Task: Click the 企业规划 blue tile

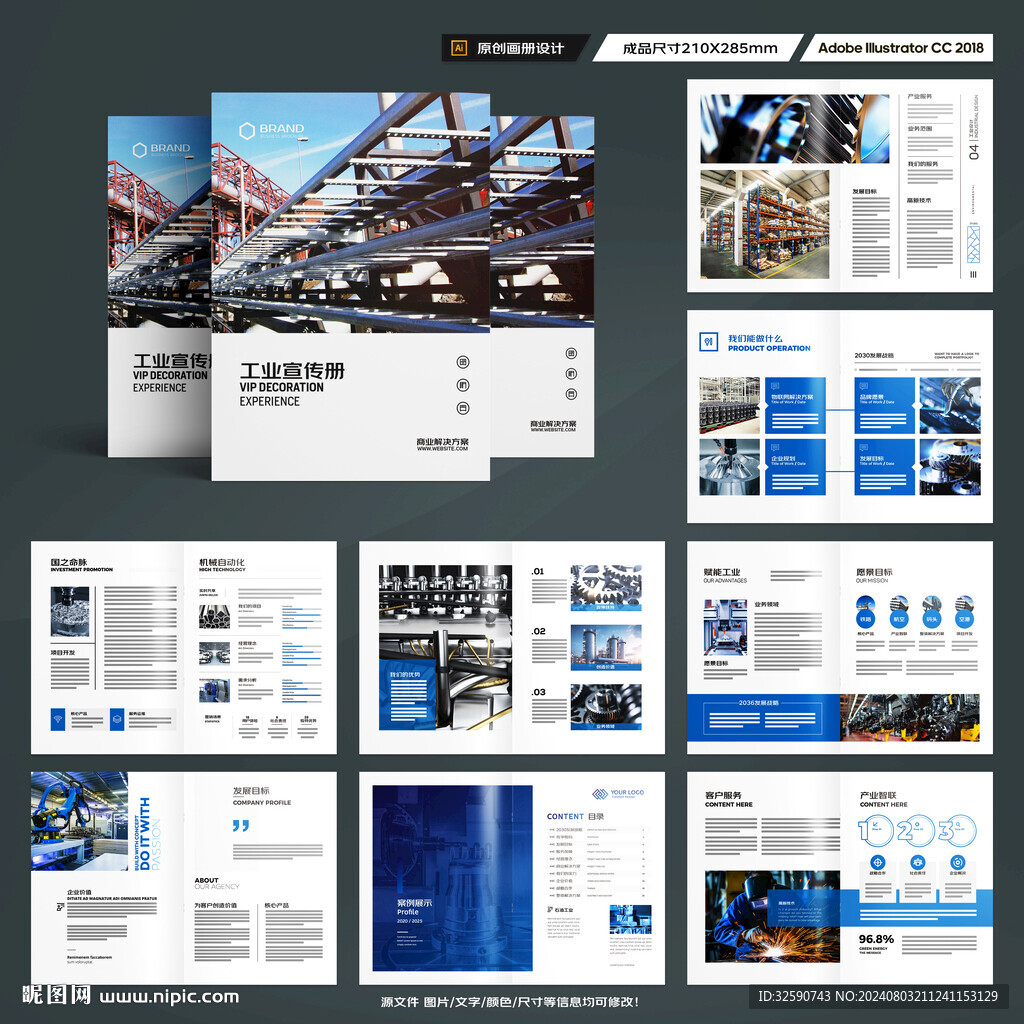Action: pos(795,467)
